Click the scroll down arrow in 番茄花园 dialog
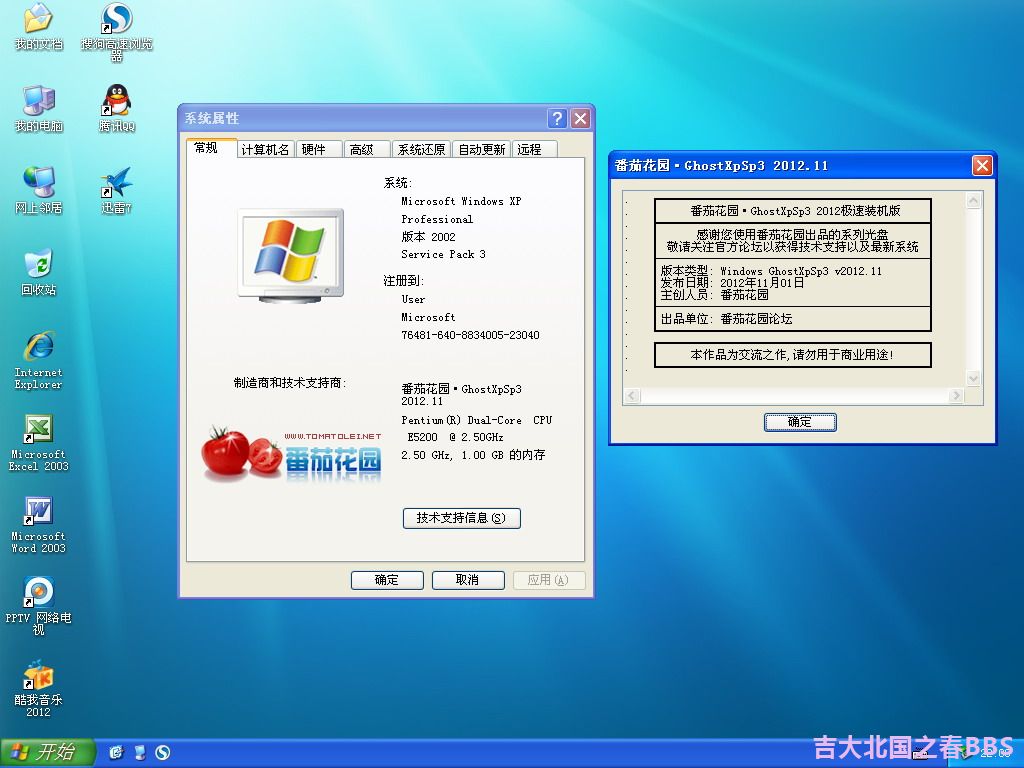The width and height of the screenshot is (1024, 768). (x=973, y=378)
